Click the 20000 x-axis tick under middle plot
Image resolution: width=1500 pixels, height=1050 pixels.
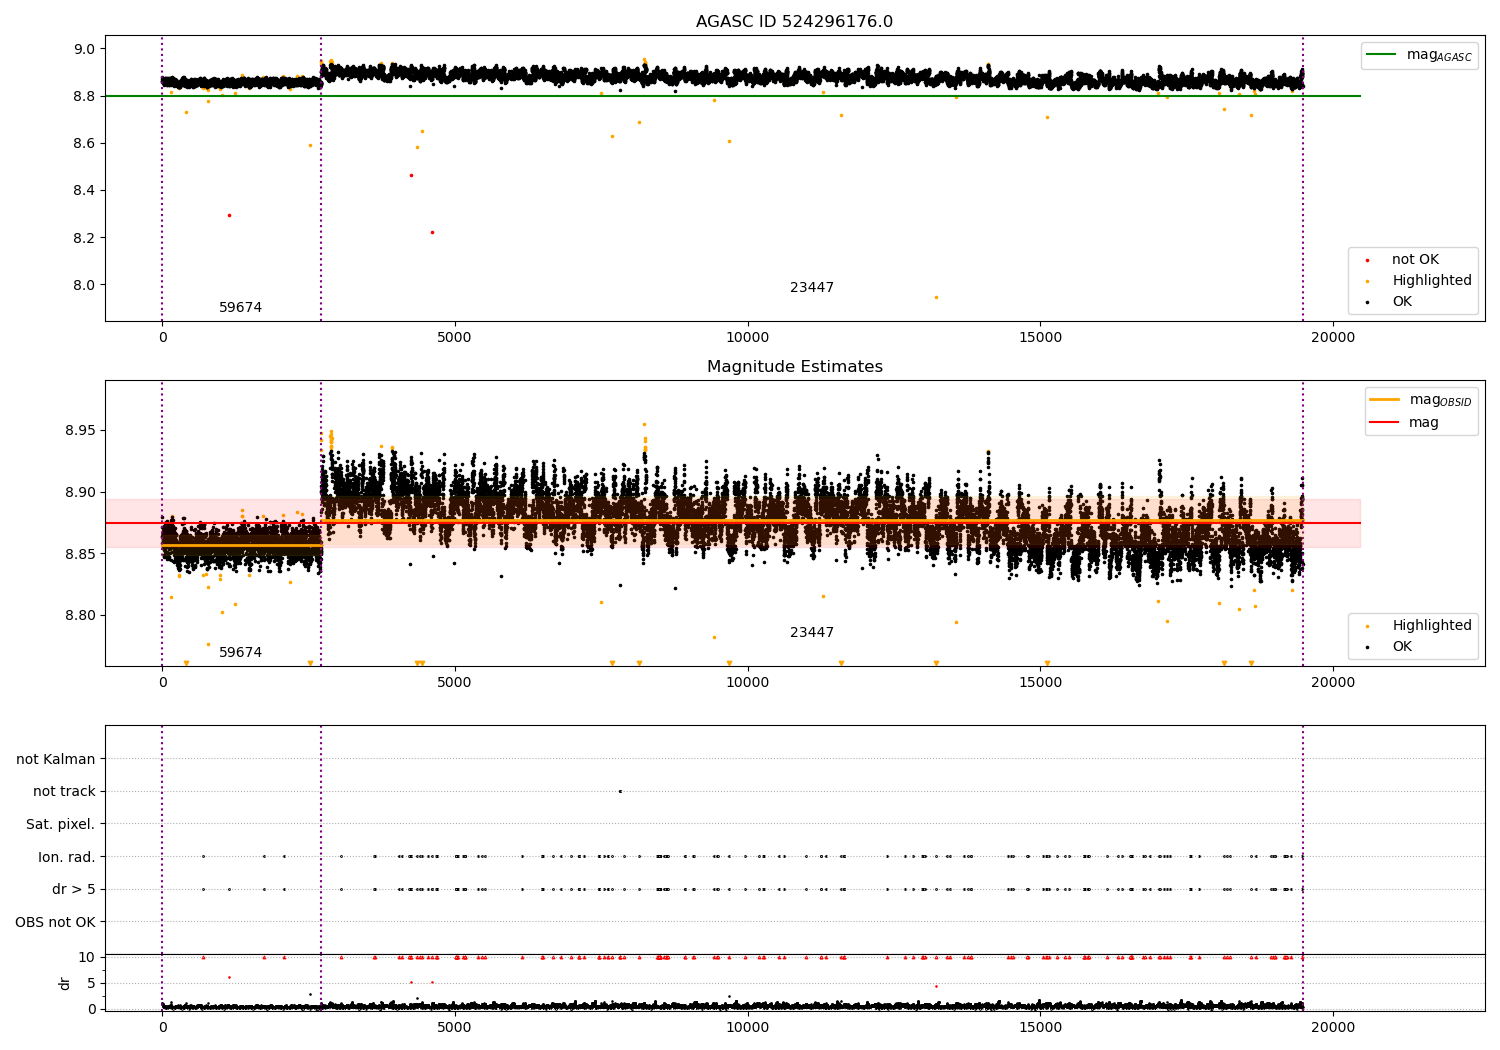click(1333, 683)
